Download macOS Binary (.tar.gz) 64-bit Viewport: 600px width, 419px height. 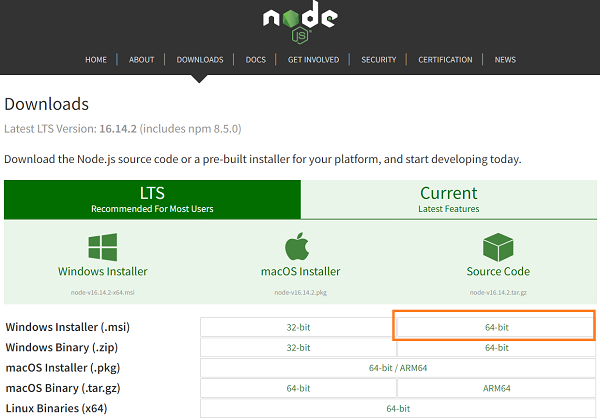pyautogui.click(x=298, y=388)
